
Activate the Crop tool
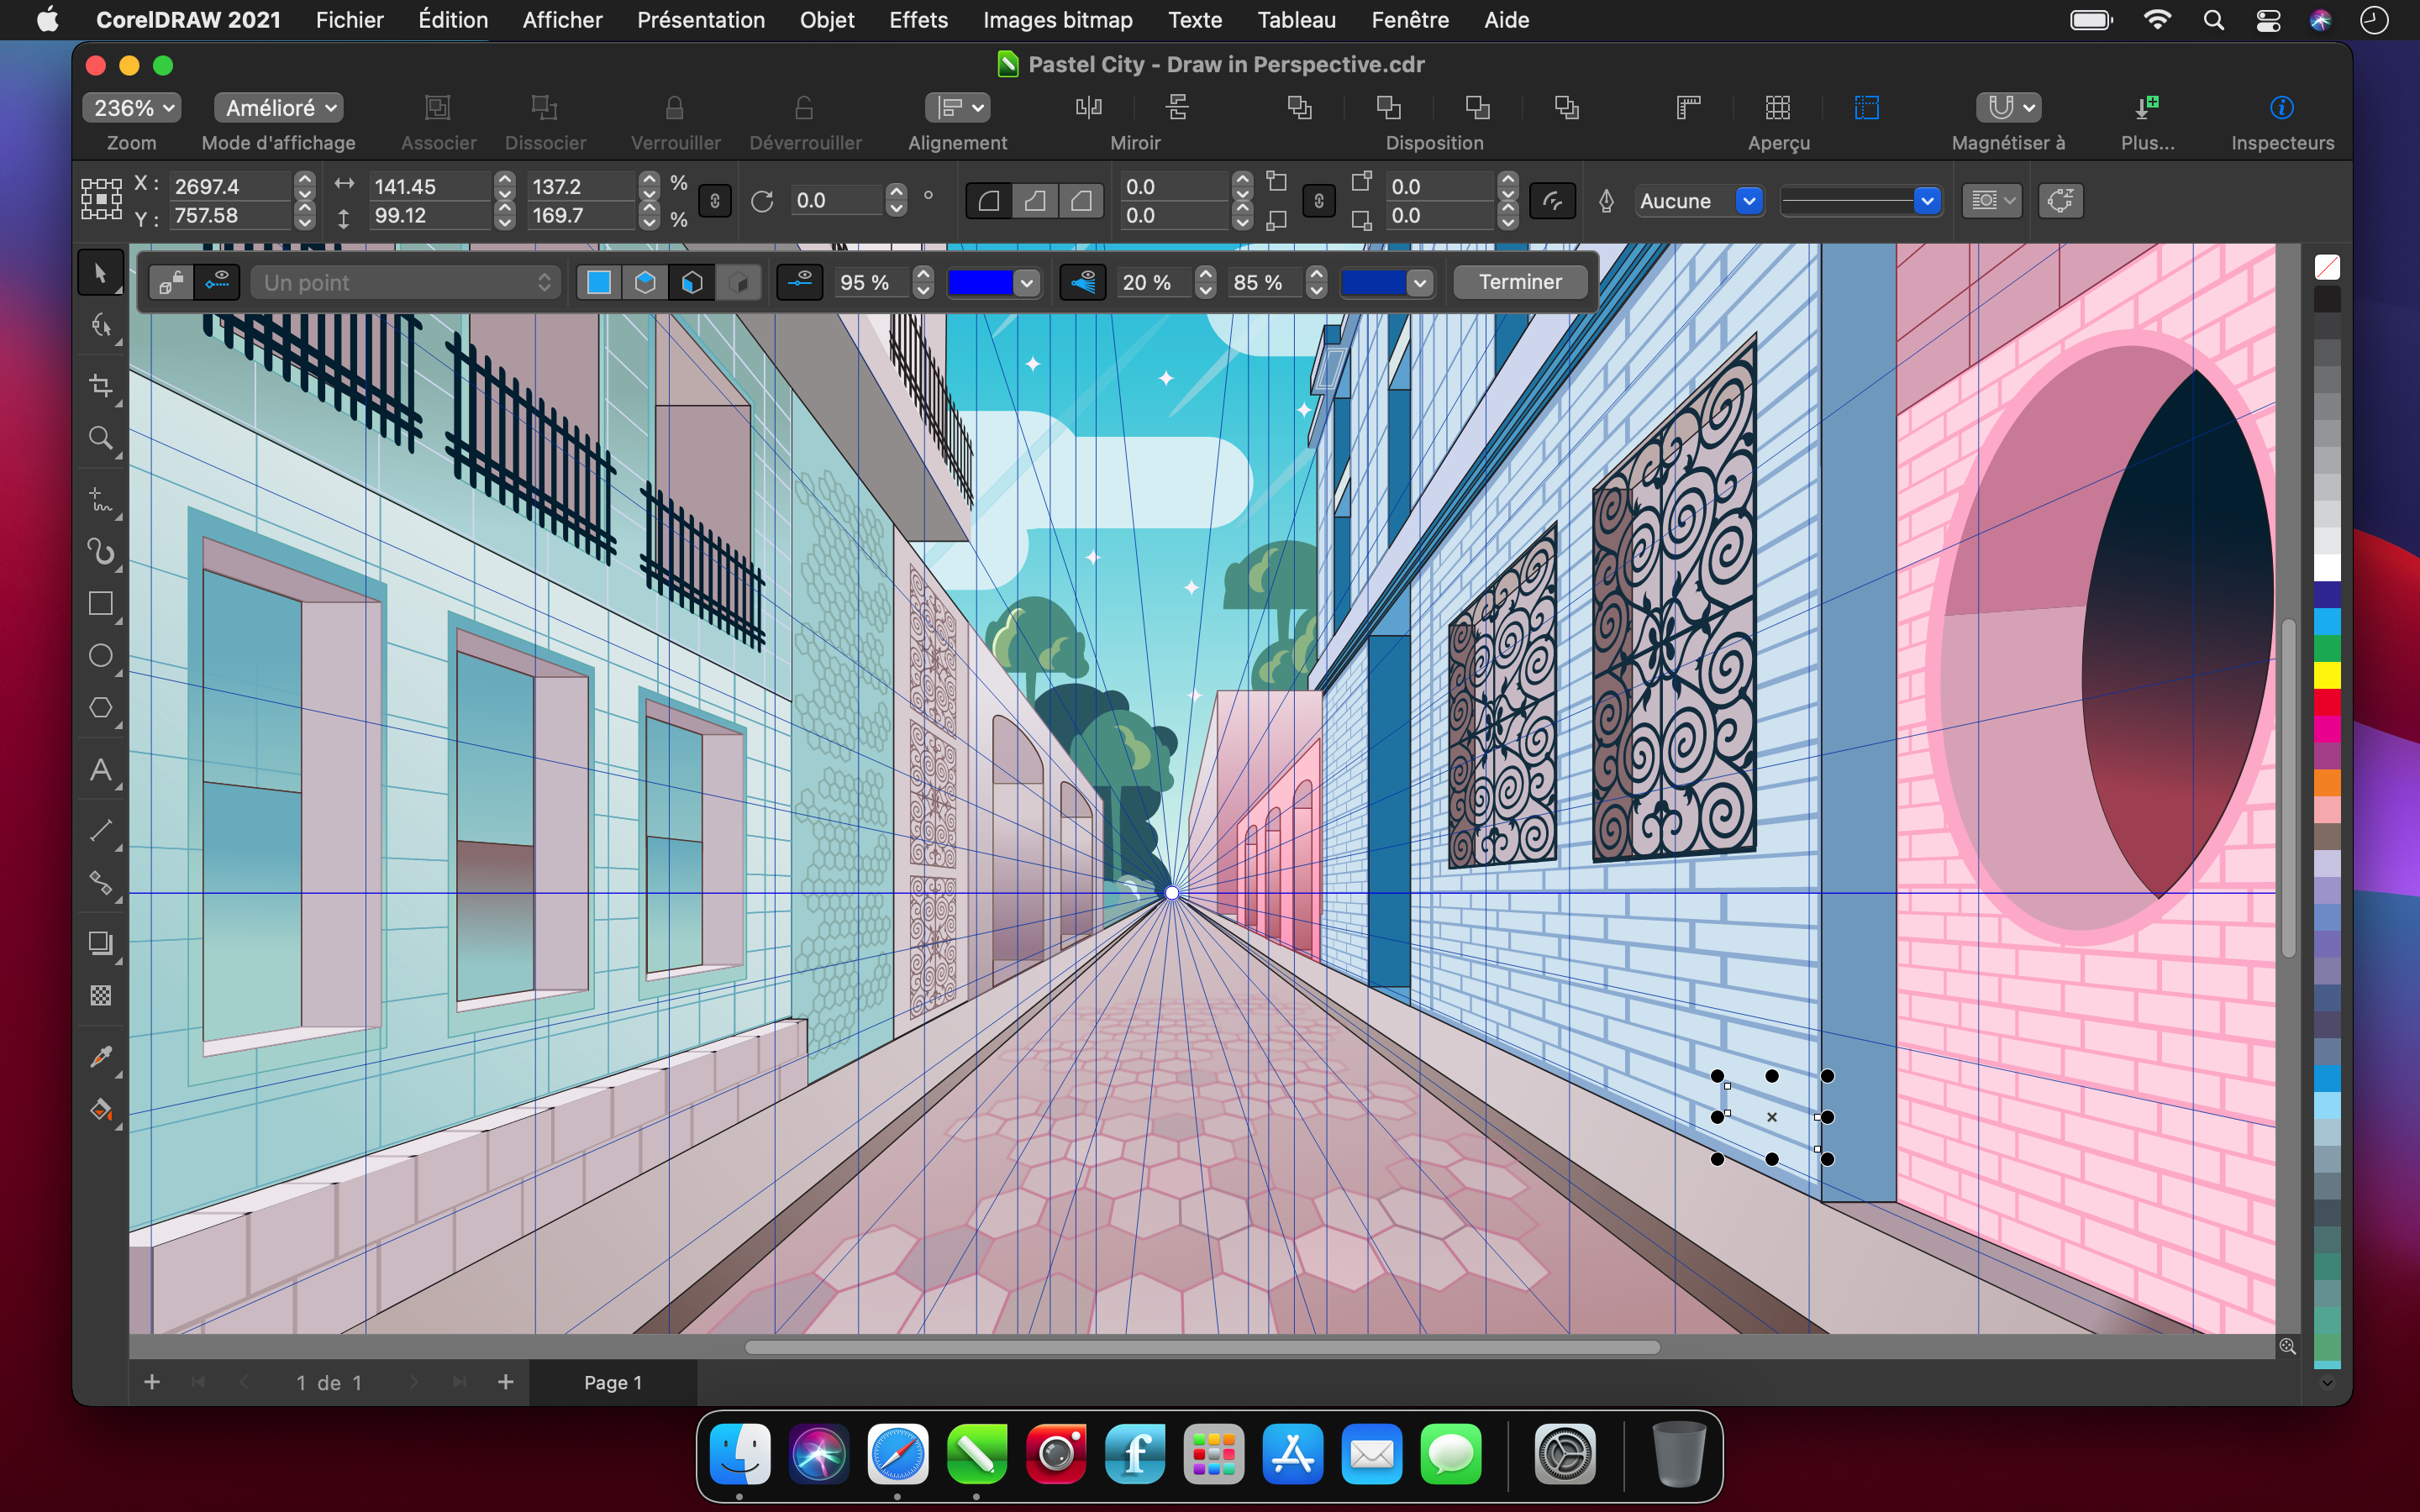click(101, 386)
